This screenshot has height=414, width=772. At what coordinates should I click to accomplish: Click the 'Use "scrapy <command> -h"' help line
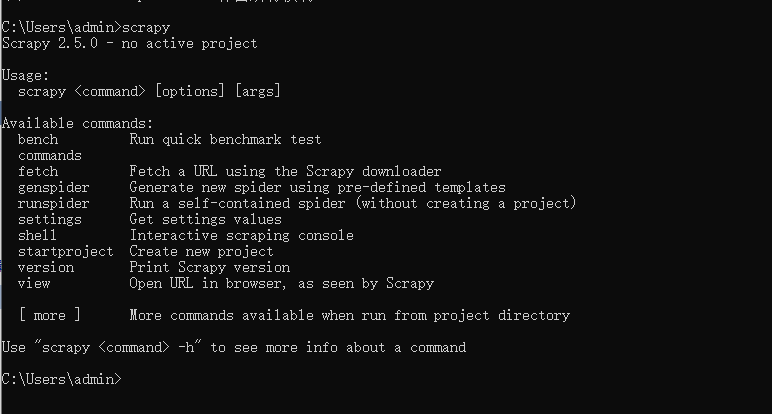(x=234, y=348)
